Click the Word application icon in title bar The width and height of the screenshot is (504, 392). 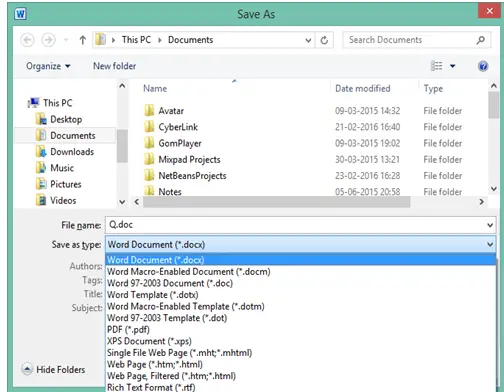pos(20,14)
